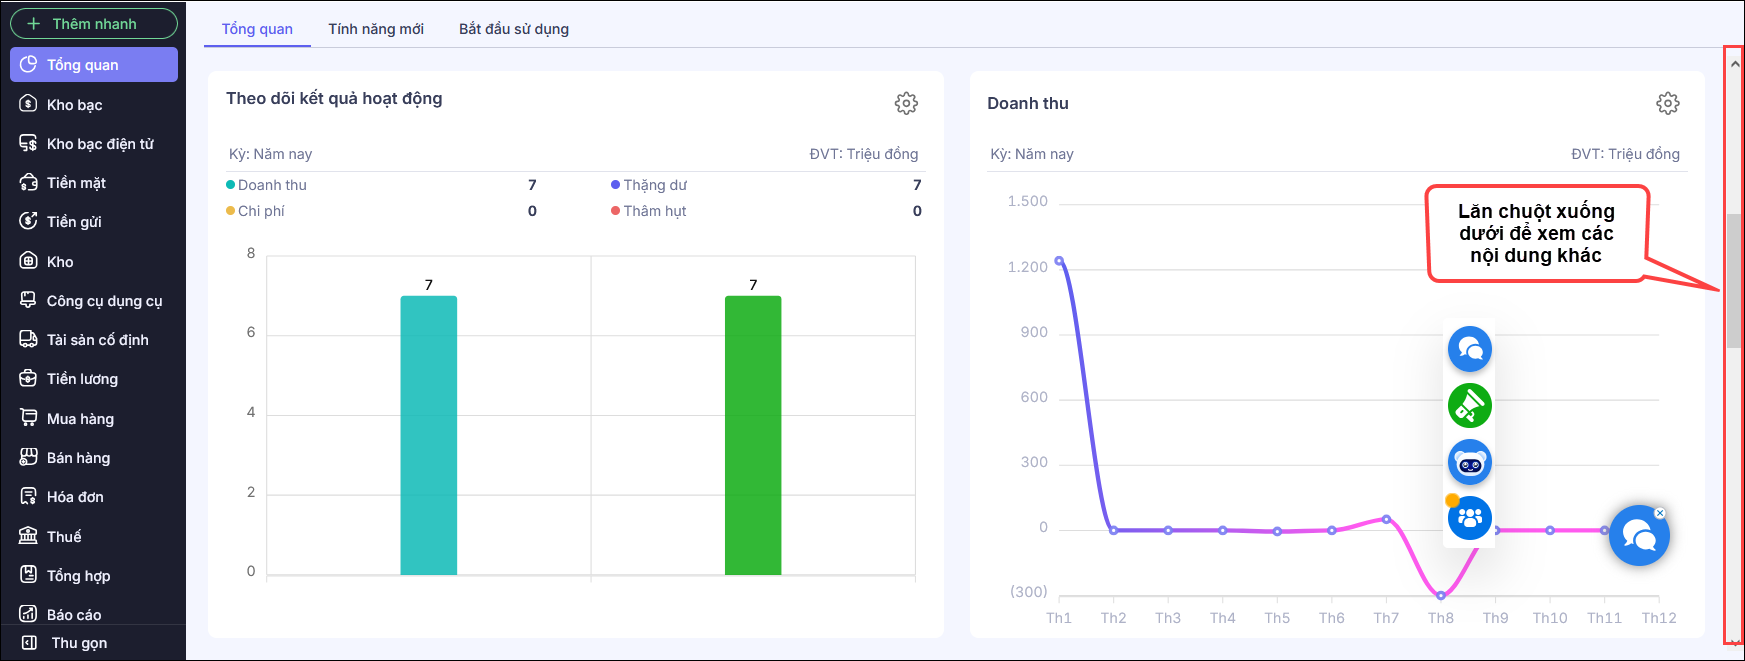Open the robot assistant icon
The height and width of the screenshot is (661, 1745).
click(x=1469, y=462)
